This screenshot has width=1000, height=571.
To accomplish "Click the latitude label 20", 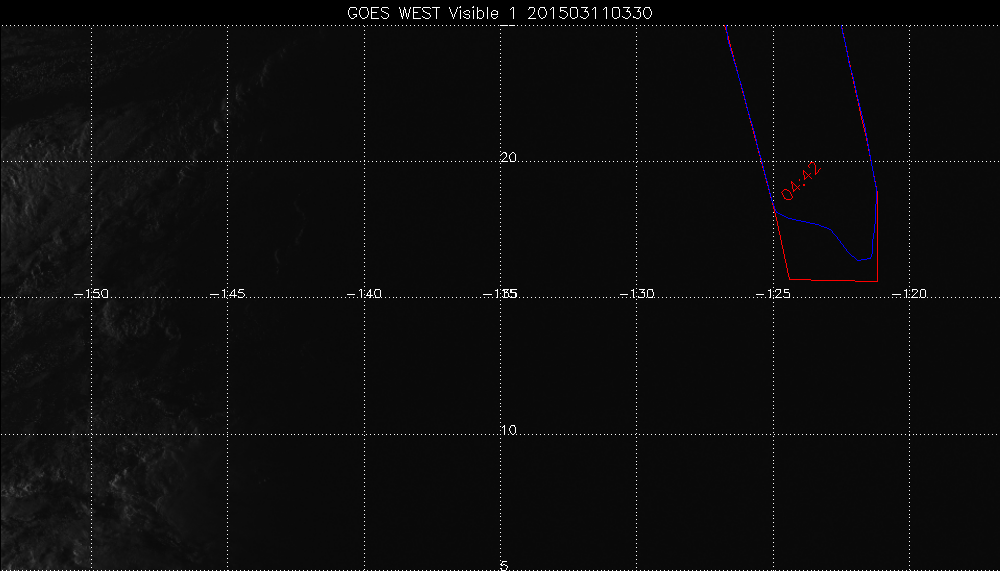I will coord(508,158).
